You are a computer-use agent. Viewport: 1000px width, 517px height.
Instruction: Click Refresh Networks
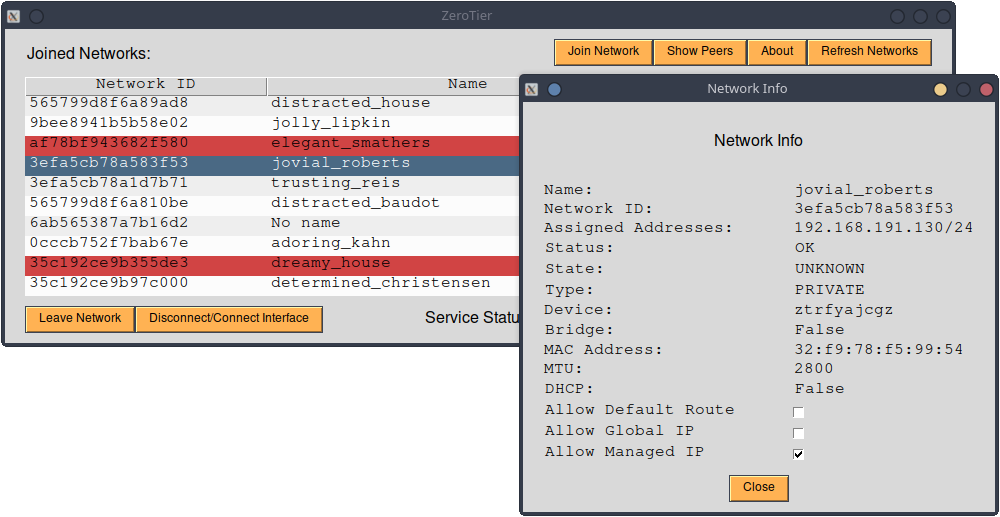click(869, 52)
